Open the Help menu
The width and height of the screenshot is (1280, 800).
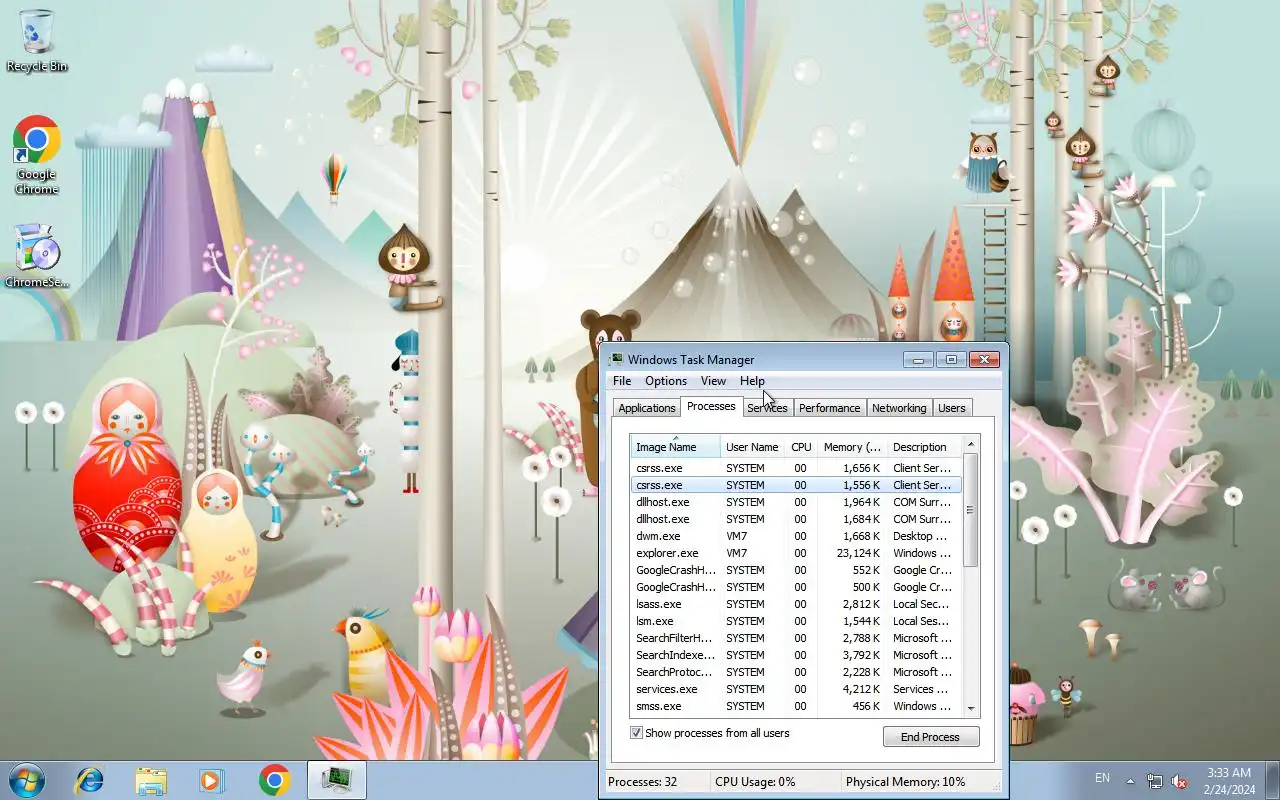tap(752, 381)
